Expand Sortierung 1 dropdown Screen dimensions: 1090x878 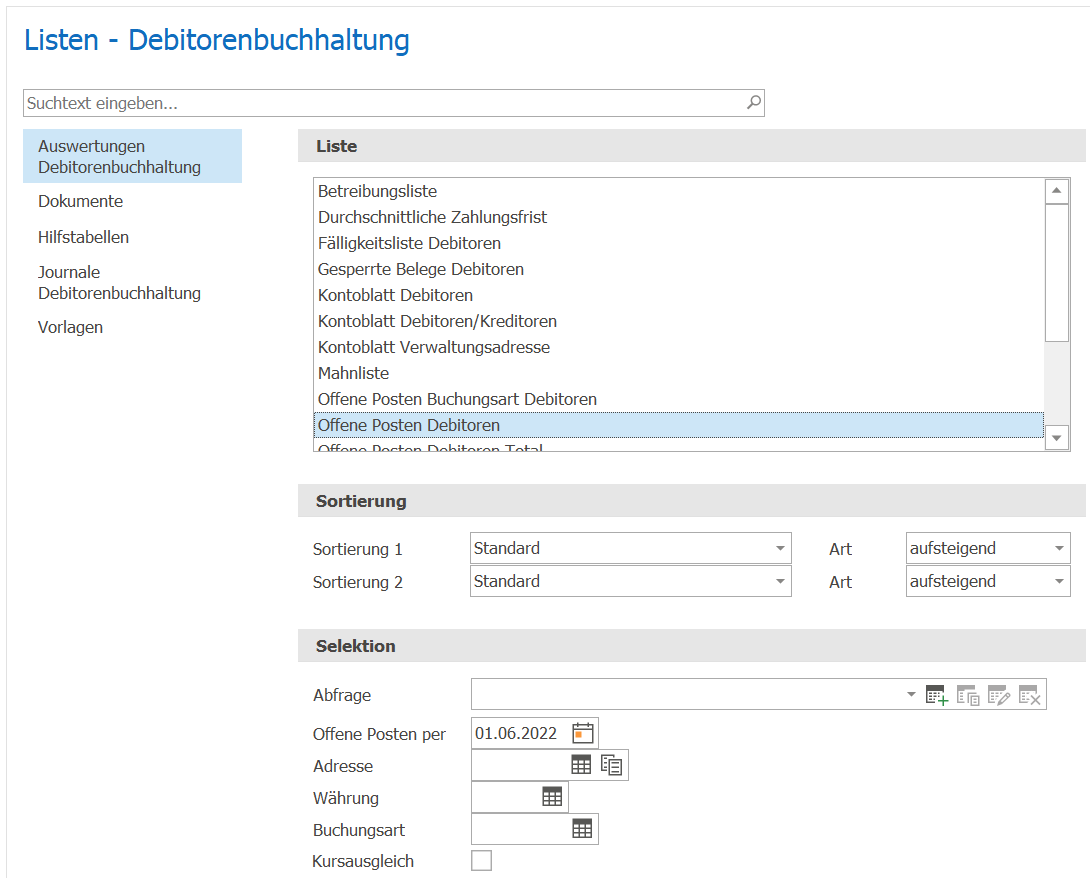[x=780, y=548]
